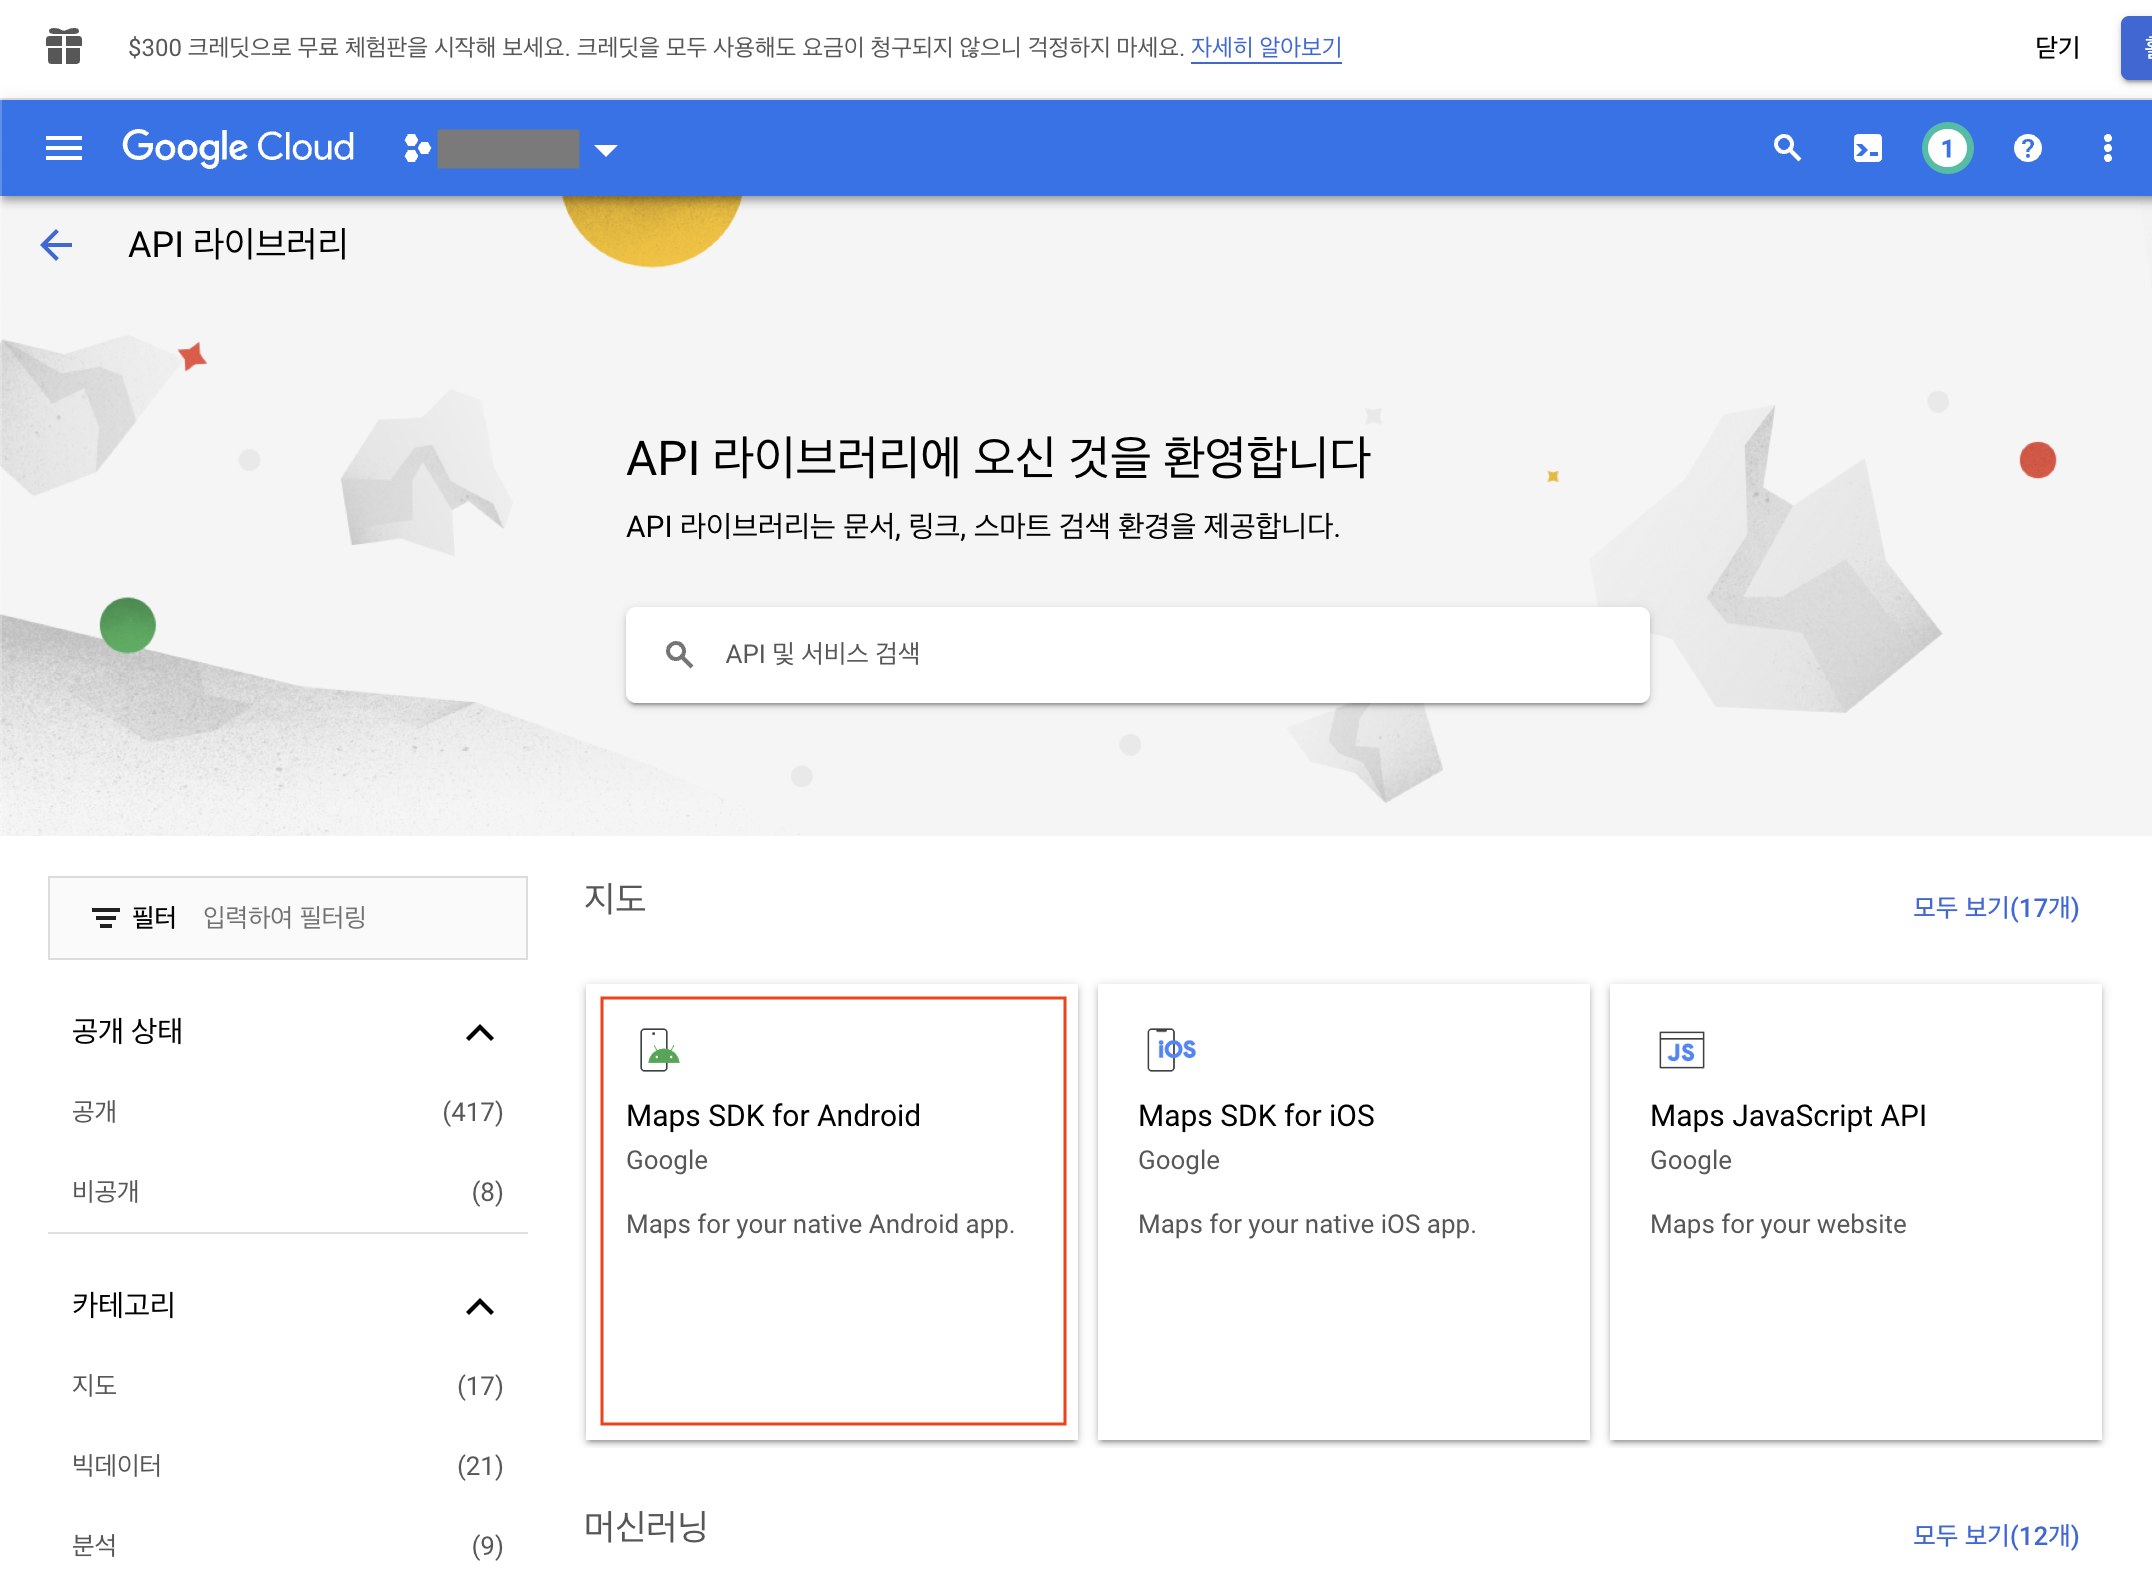Select the 비공개 filter option
Image resolution: width=2152 pixels, height=1592 pixels.
106,1192
